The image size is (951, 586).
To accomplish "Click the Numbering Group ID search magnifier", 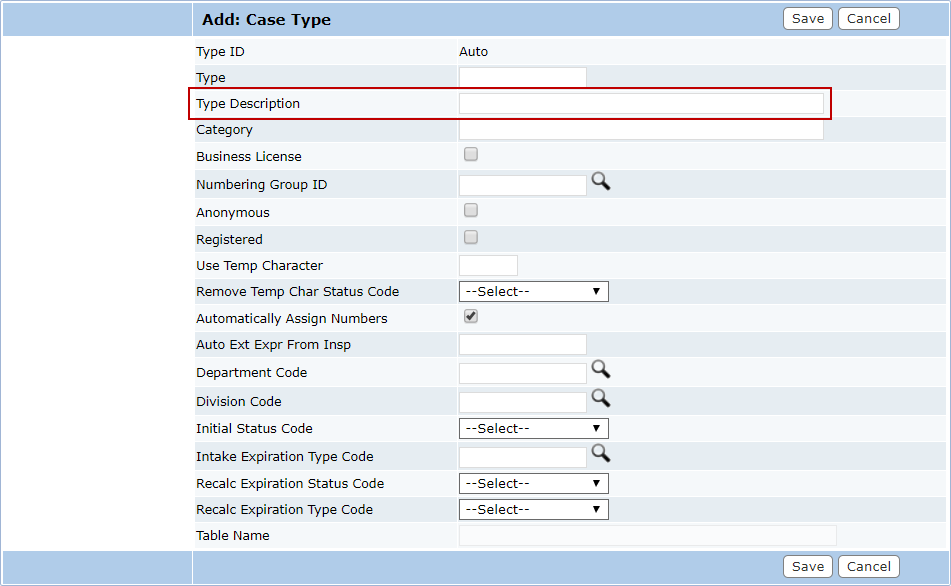I will (600, 181).
